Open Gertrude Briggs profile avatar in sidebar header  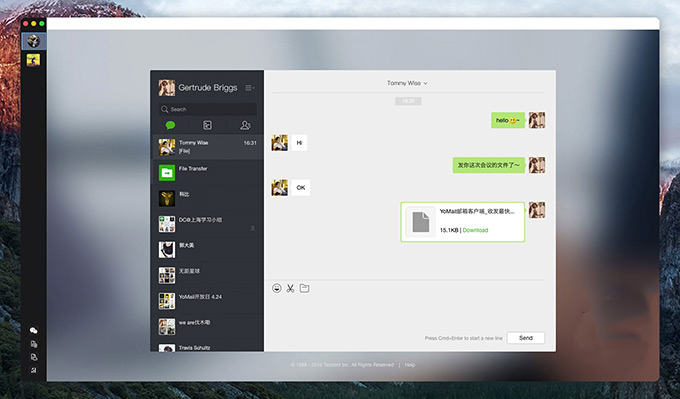167,88
